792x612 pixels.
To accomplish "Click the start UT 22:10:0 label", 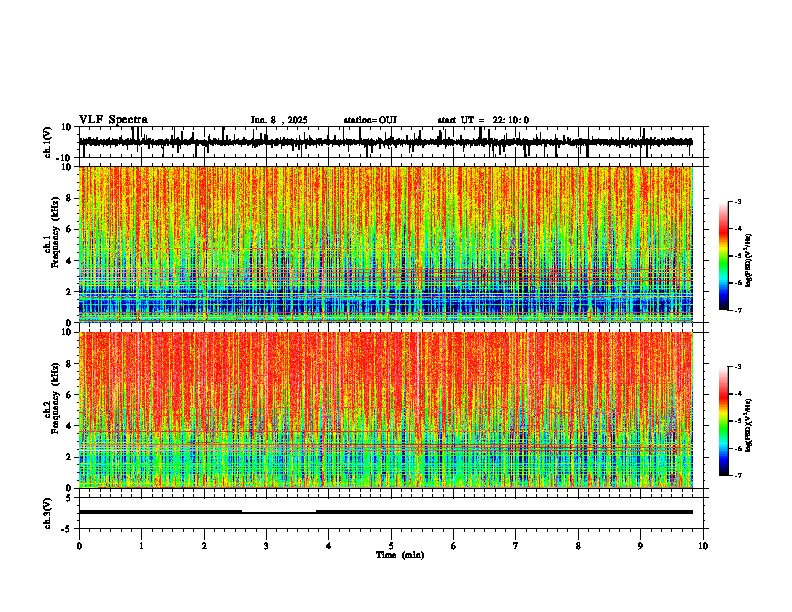I will [x=483, y=120].
